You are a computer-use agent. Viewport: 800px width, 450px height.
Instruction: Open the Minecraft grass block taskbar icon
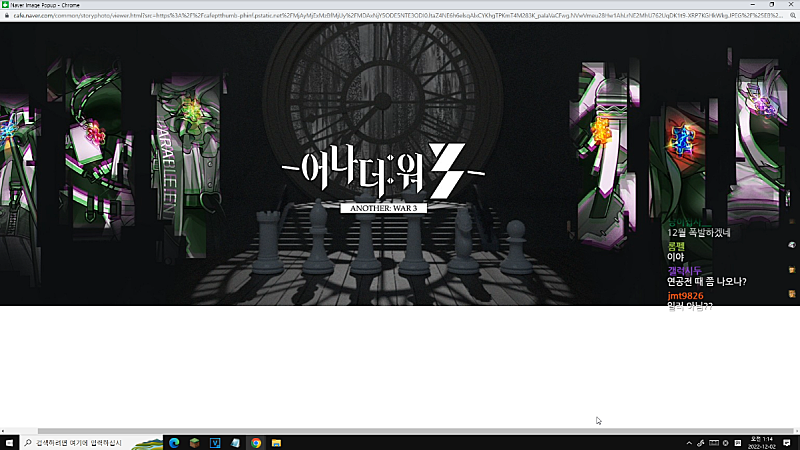[194, 443]
